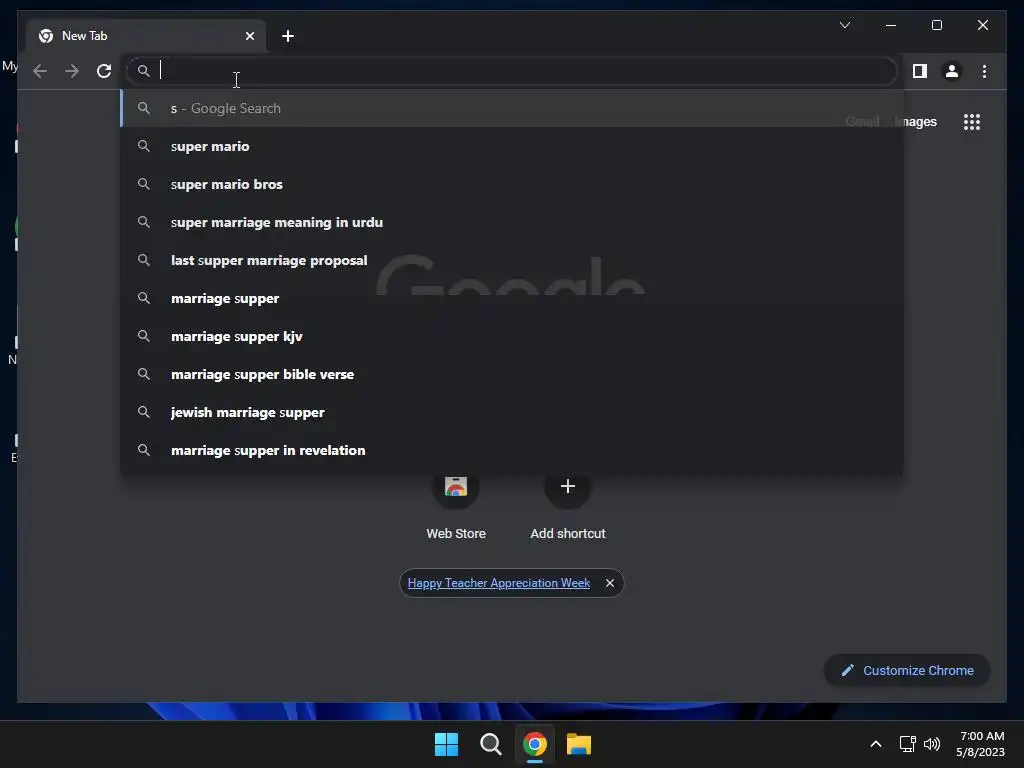Choose 'super marriage meaning in urdu'
The width and height of the screenshot is (1024, 768).
point(512,222)
